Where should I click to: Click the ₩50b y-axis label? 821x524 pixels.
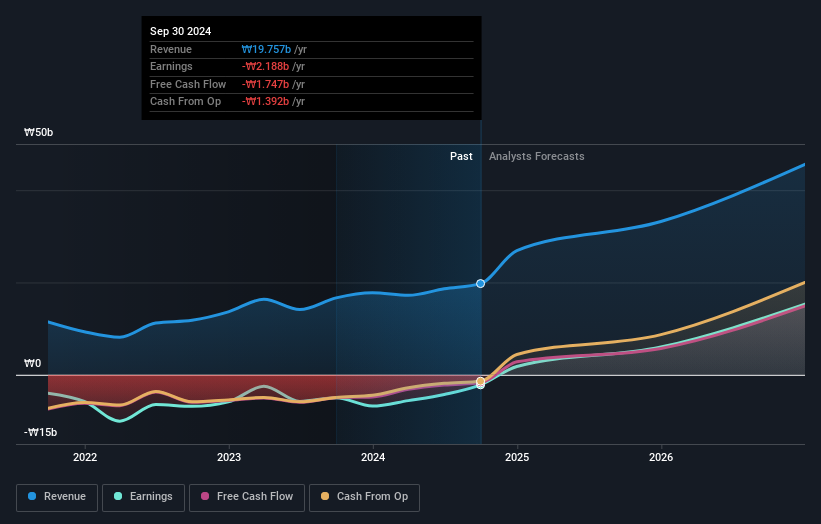pyautogui.click(x=39, y=132)
